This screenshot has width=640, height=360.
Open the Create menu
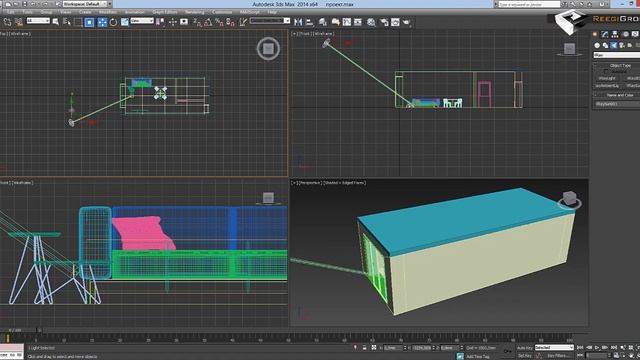85,12
